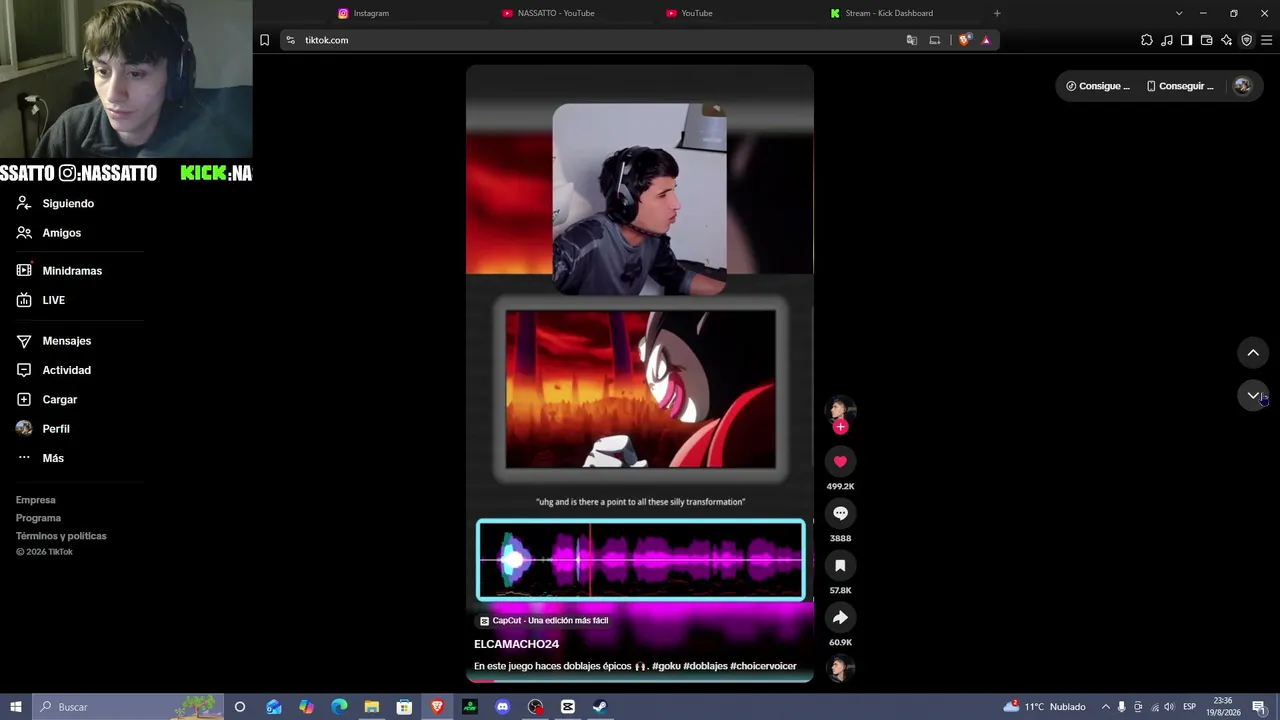1280x720 pixels.
Task: Open the Brave Shields lion icon
Action: (x=964, y=40)
